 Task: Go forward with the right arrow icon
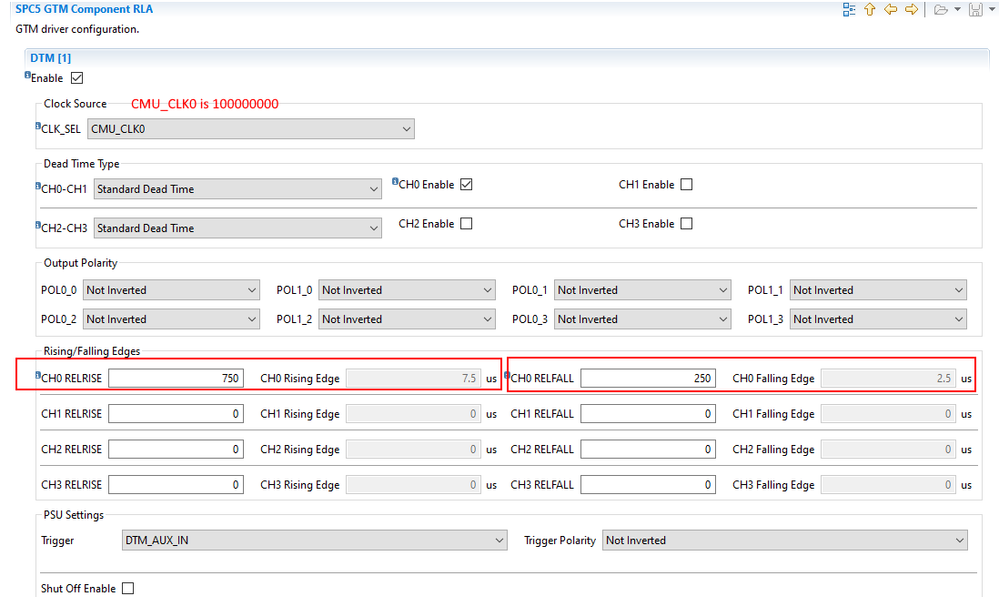coord(912,10)
